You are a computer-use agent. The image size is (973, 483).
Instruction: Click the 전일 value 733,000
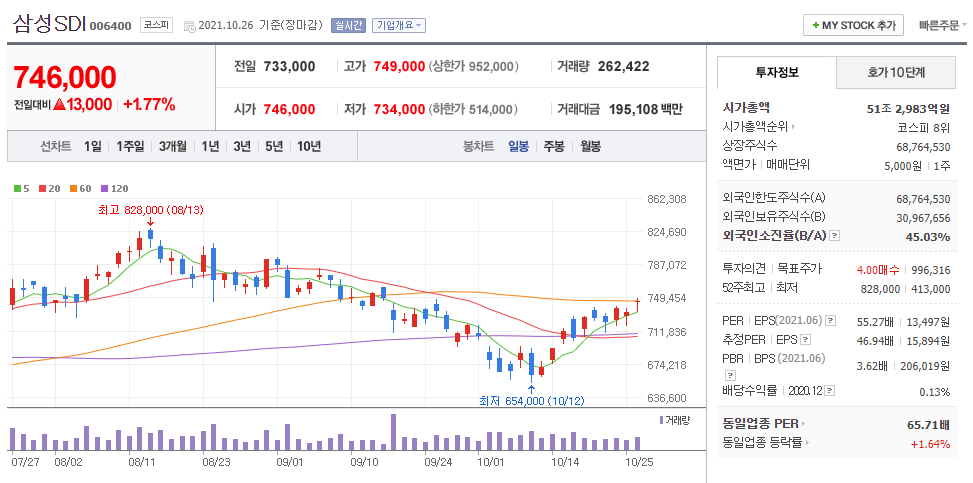[289, 66]
